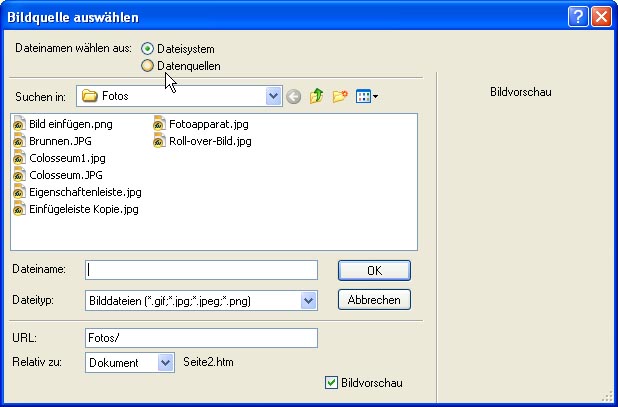
Task: Select the Datenquellen radio button
Action: click(x=147, y=66)
